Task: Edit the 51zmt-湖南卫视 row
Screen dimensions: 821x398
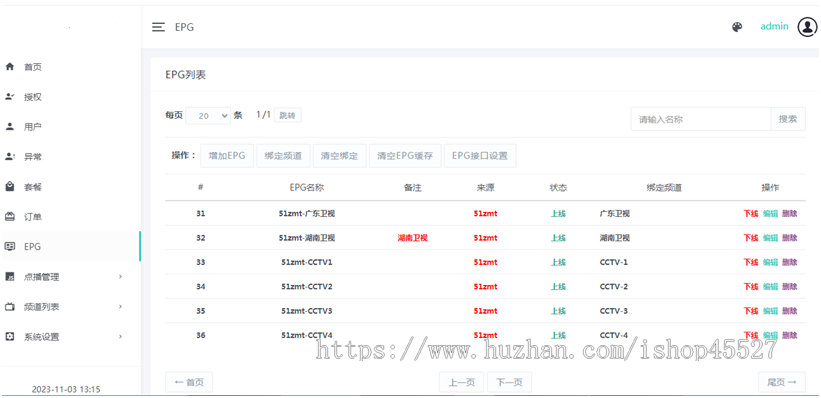Action: (x=770, y=238)
